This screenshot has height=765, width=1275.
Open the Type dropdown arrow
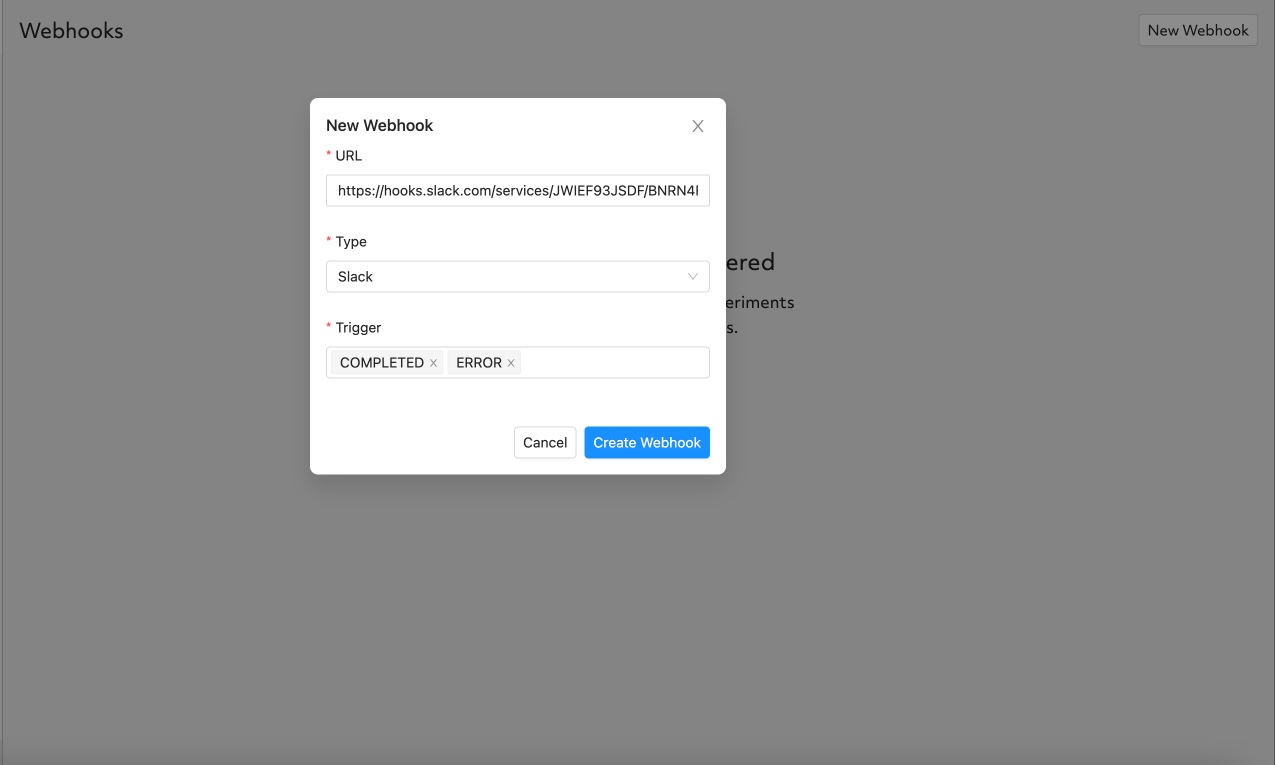coord(693,277)
